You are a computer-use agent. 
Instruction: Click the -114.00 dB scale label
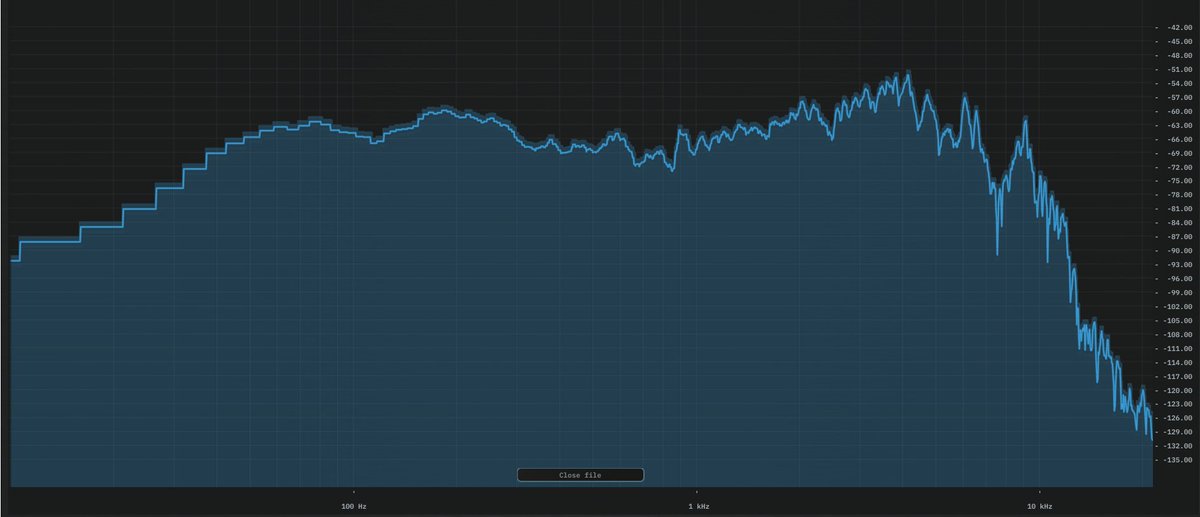point(1177,362)
